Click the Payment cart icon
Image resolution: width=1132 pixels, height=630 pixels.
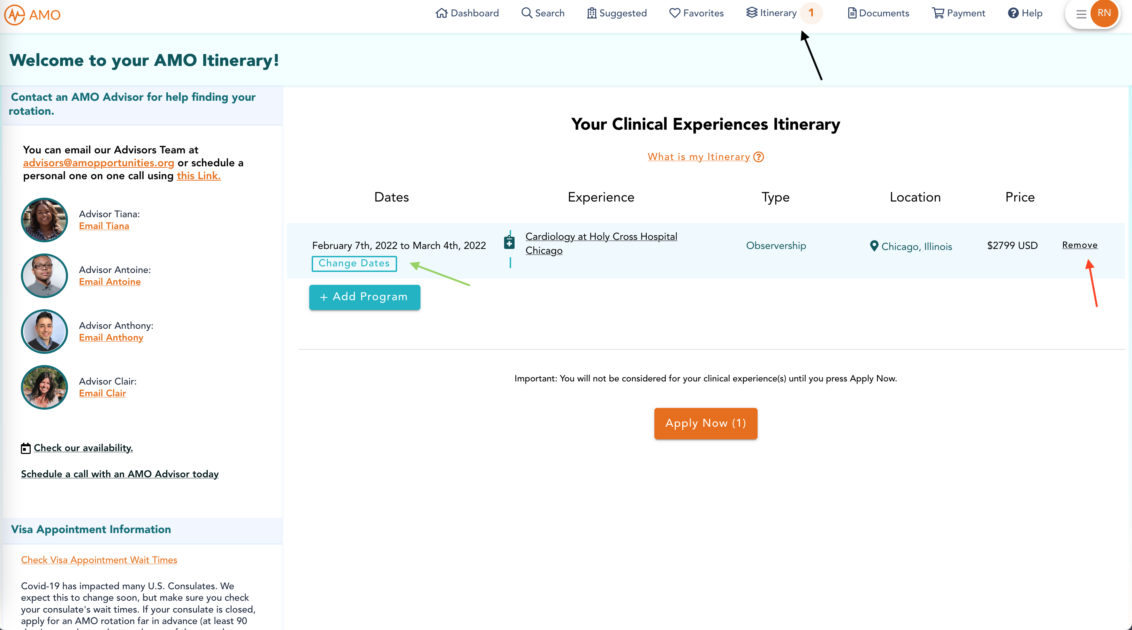938,13
